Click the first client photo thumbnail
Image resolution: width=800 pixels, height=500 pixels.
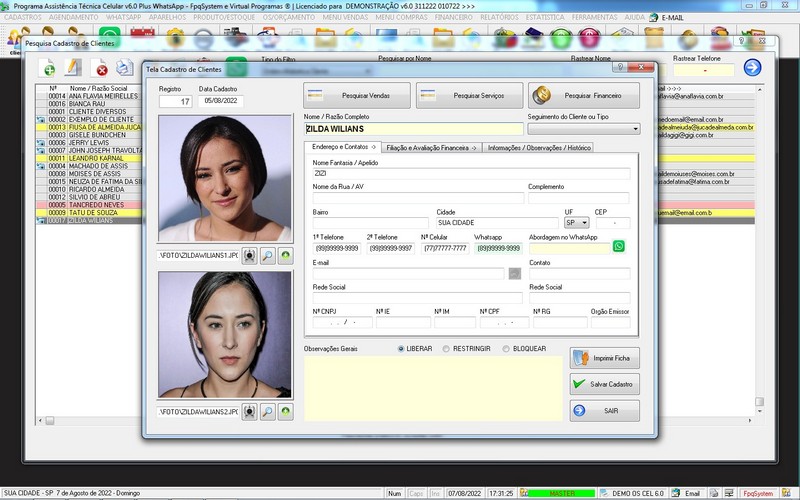(225, 178)
